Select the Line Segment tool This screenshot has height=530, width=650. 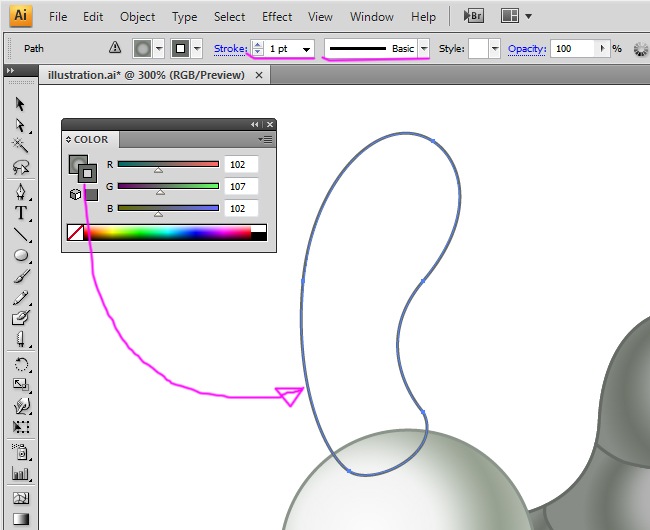click(x=21, y=235)
